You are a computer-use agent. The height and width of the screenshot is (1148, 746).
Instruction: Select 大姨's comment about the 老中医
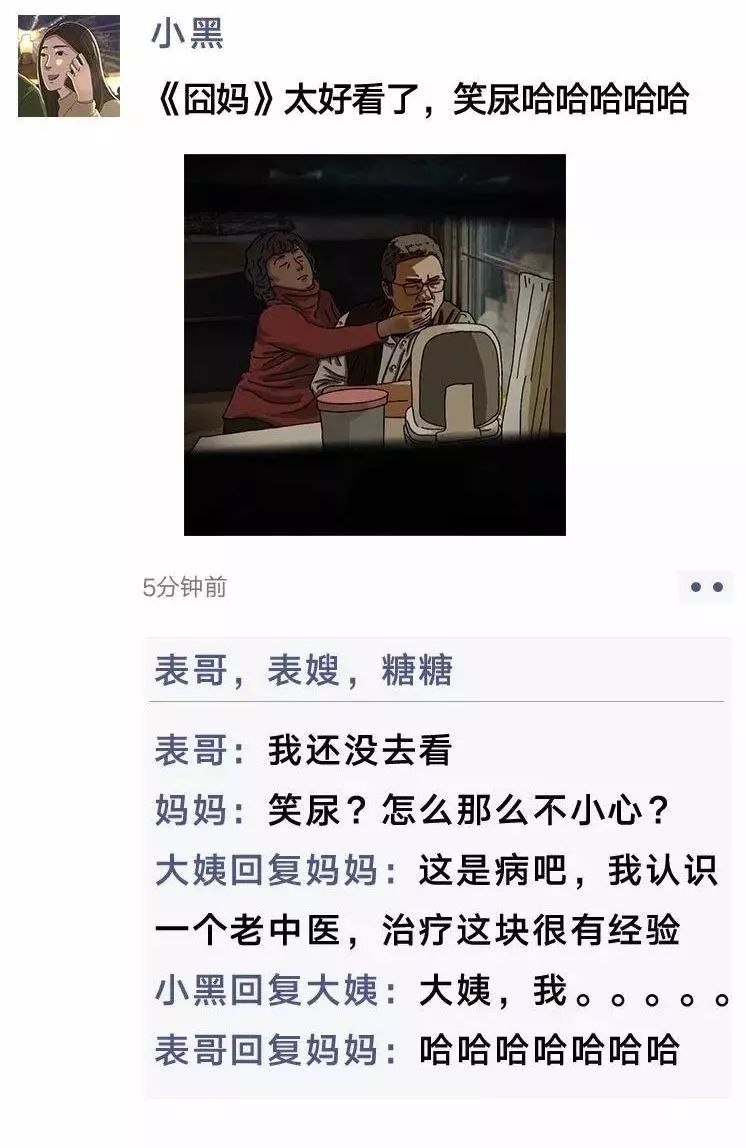click(436, 901)
